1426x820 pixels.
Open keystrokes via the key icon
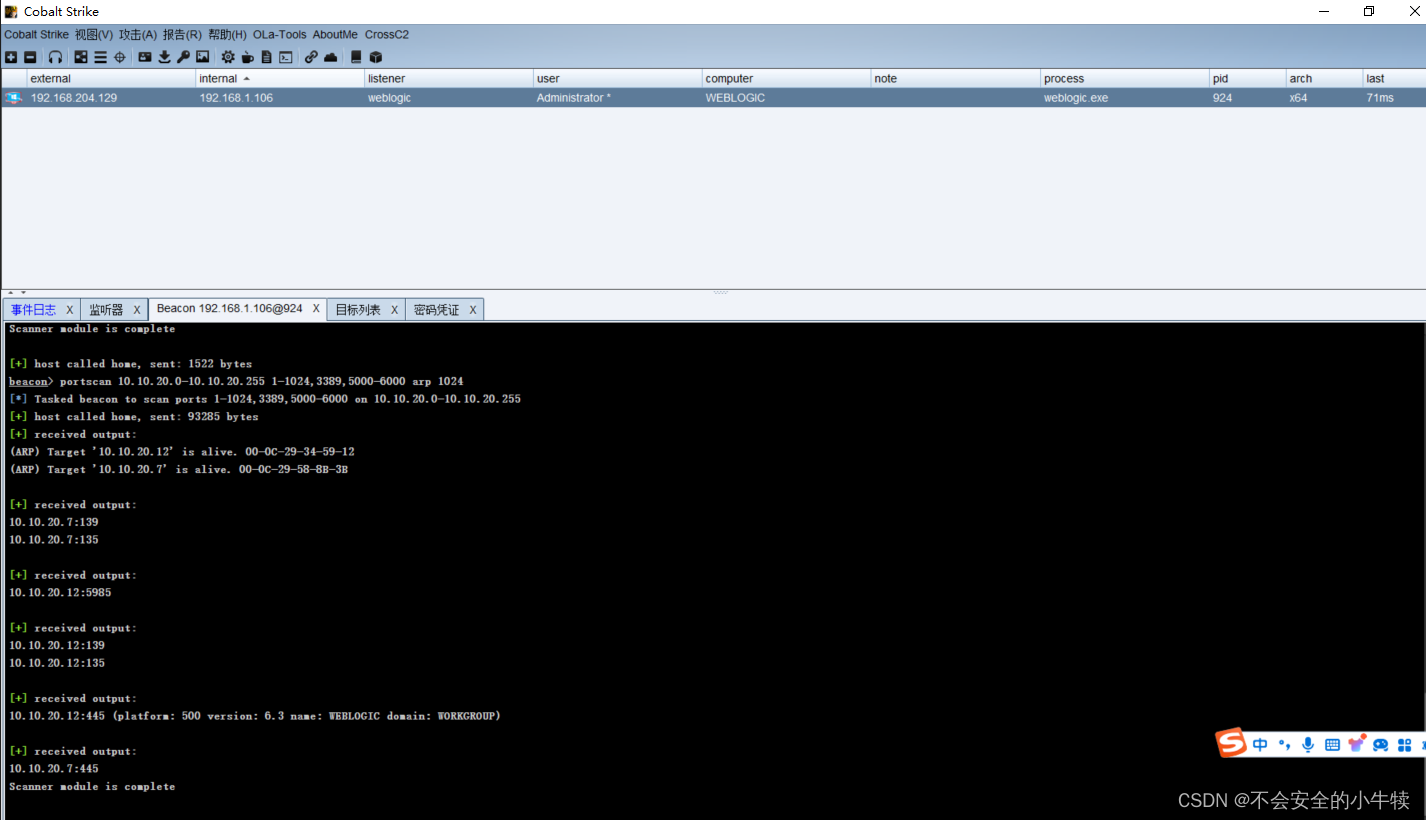click(x=183, y=57)
